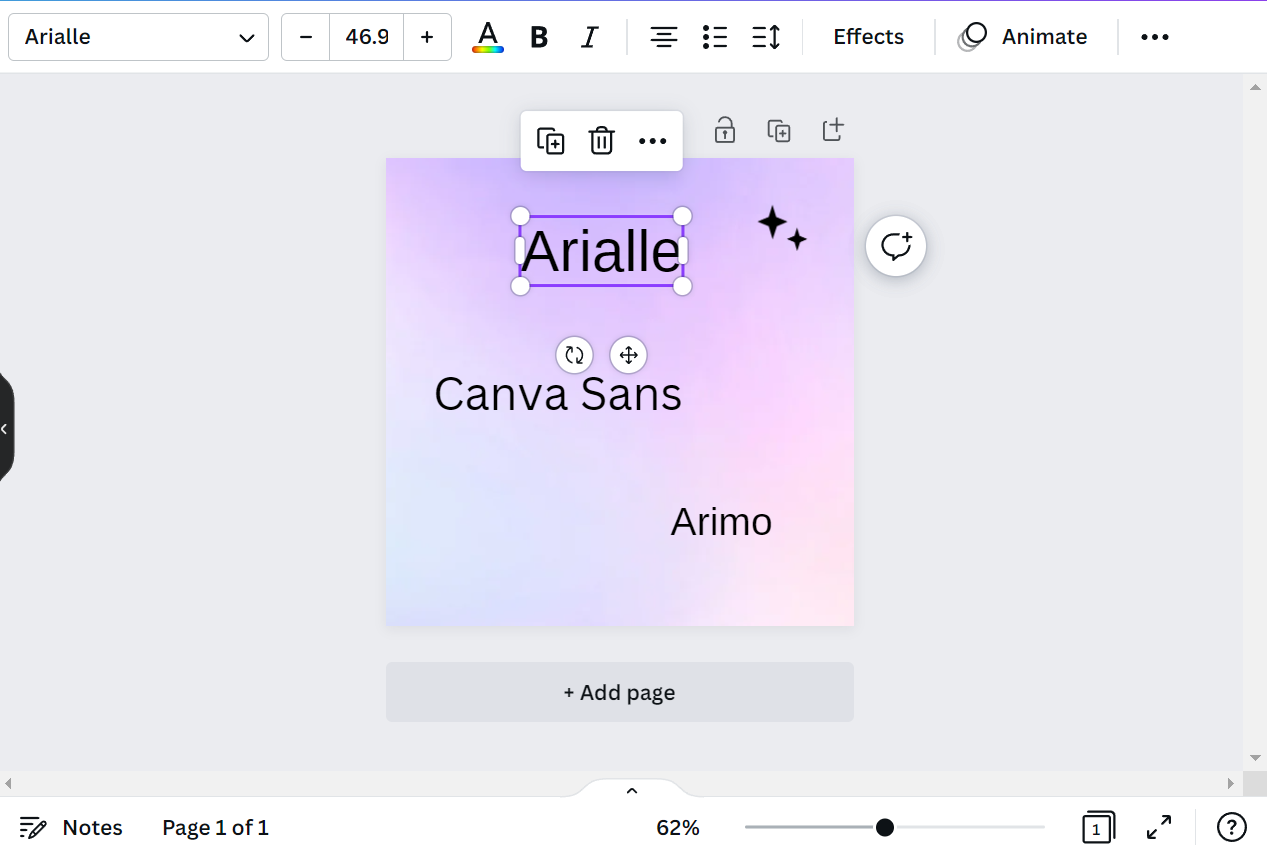Open the Animate panel
1267x846 pixels.
tap(1023, 37)
